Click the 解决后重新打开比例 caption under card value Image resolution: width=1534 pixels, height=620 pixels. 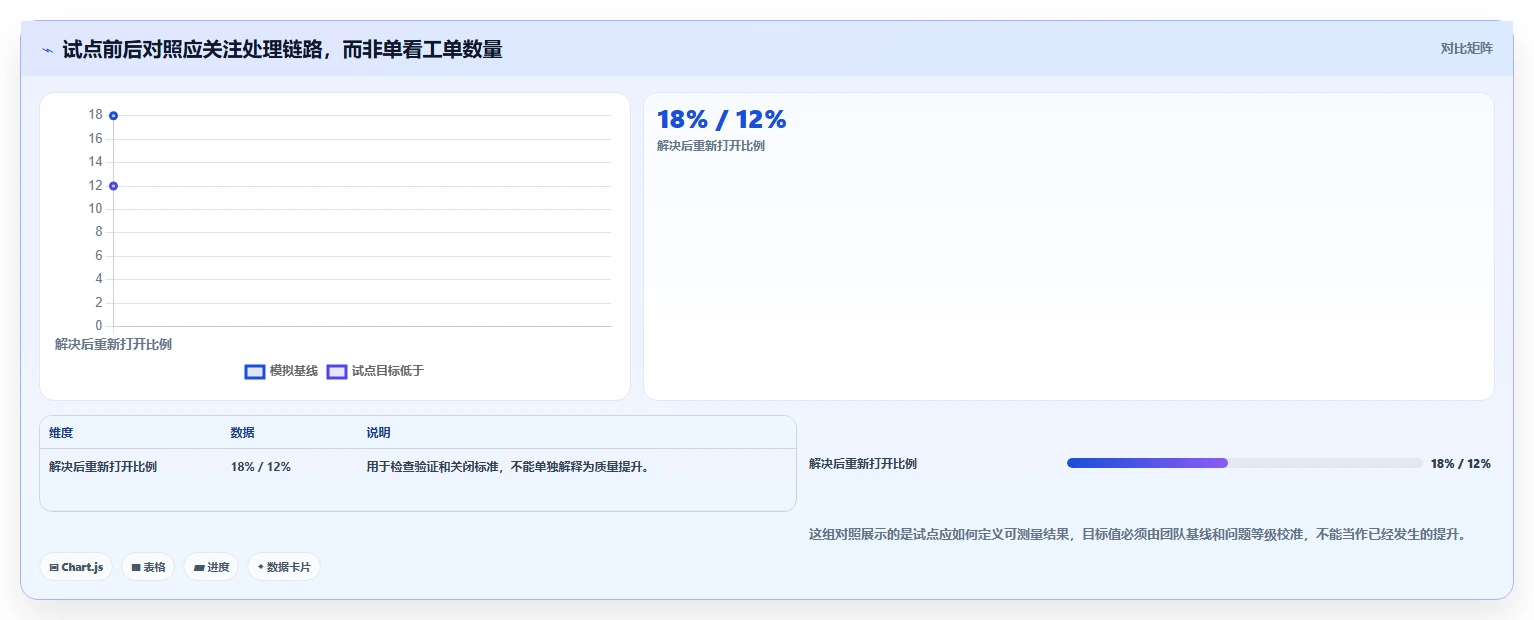click(711, 146)
